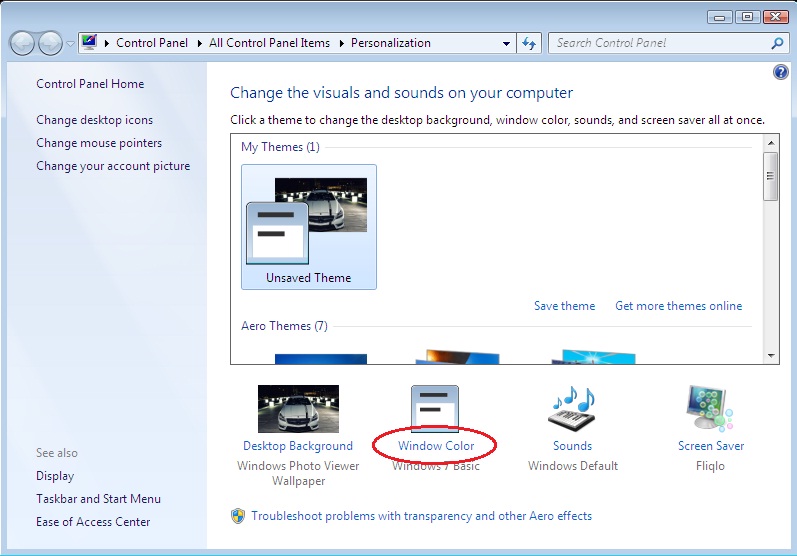
Task: Click the Desktop Background car image icon
Action: pyautogui.click(x=298, y=409)
